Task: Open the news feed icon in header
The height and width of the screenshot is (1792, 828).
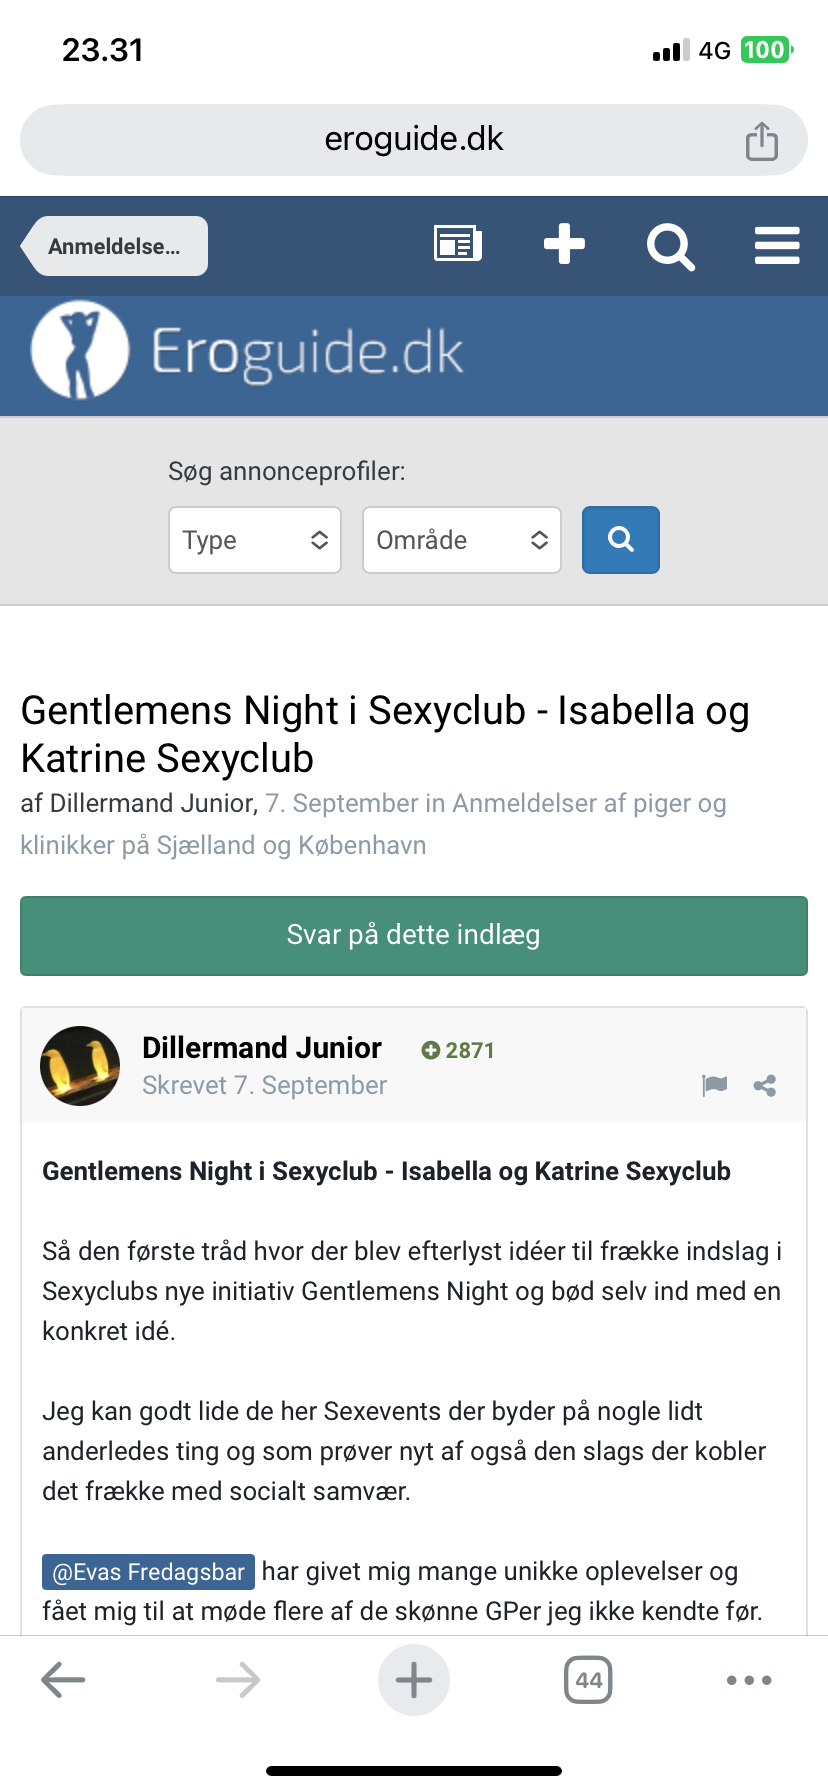Action: coord(458,244)
